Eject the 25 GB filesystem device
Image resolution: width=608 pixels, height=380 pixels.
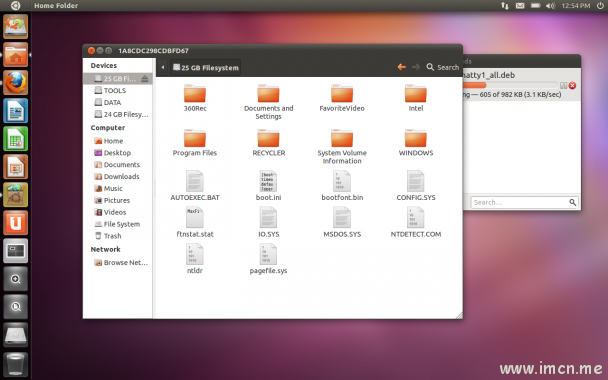[x=145, y=79]
